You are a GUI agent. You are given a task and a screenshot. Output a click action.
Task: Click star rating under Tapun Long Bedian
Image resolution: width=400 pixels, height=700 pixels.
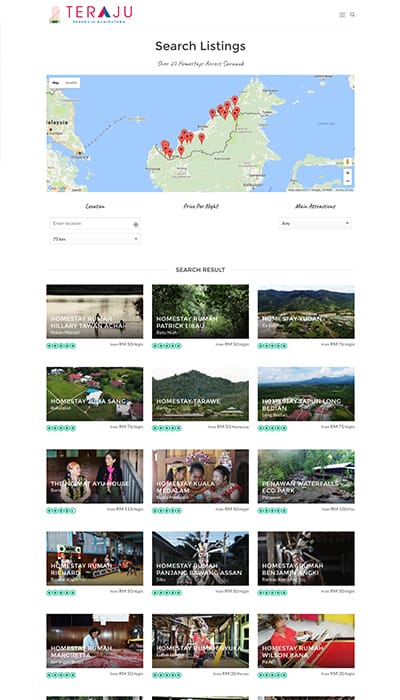(272, 428)
